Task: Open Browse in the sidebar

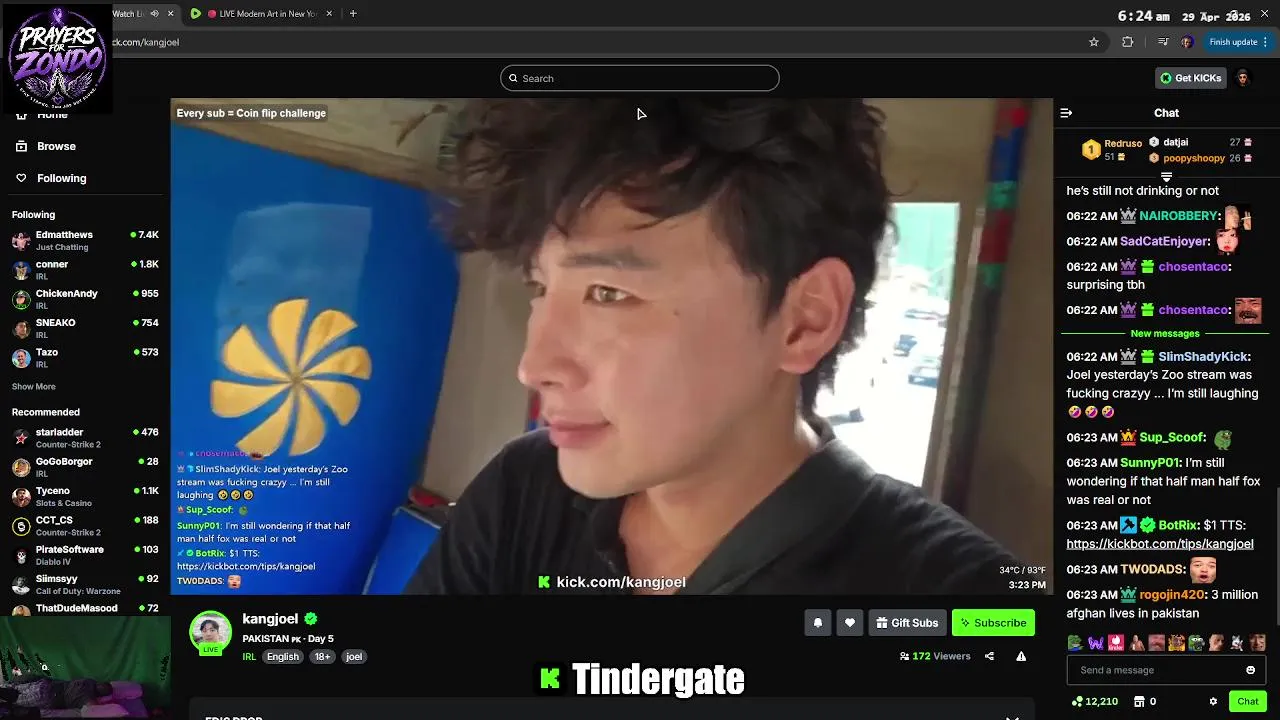Action: 56,146
